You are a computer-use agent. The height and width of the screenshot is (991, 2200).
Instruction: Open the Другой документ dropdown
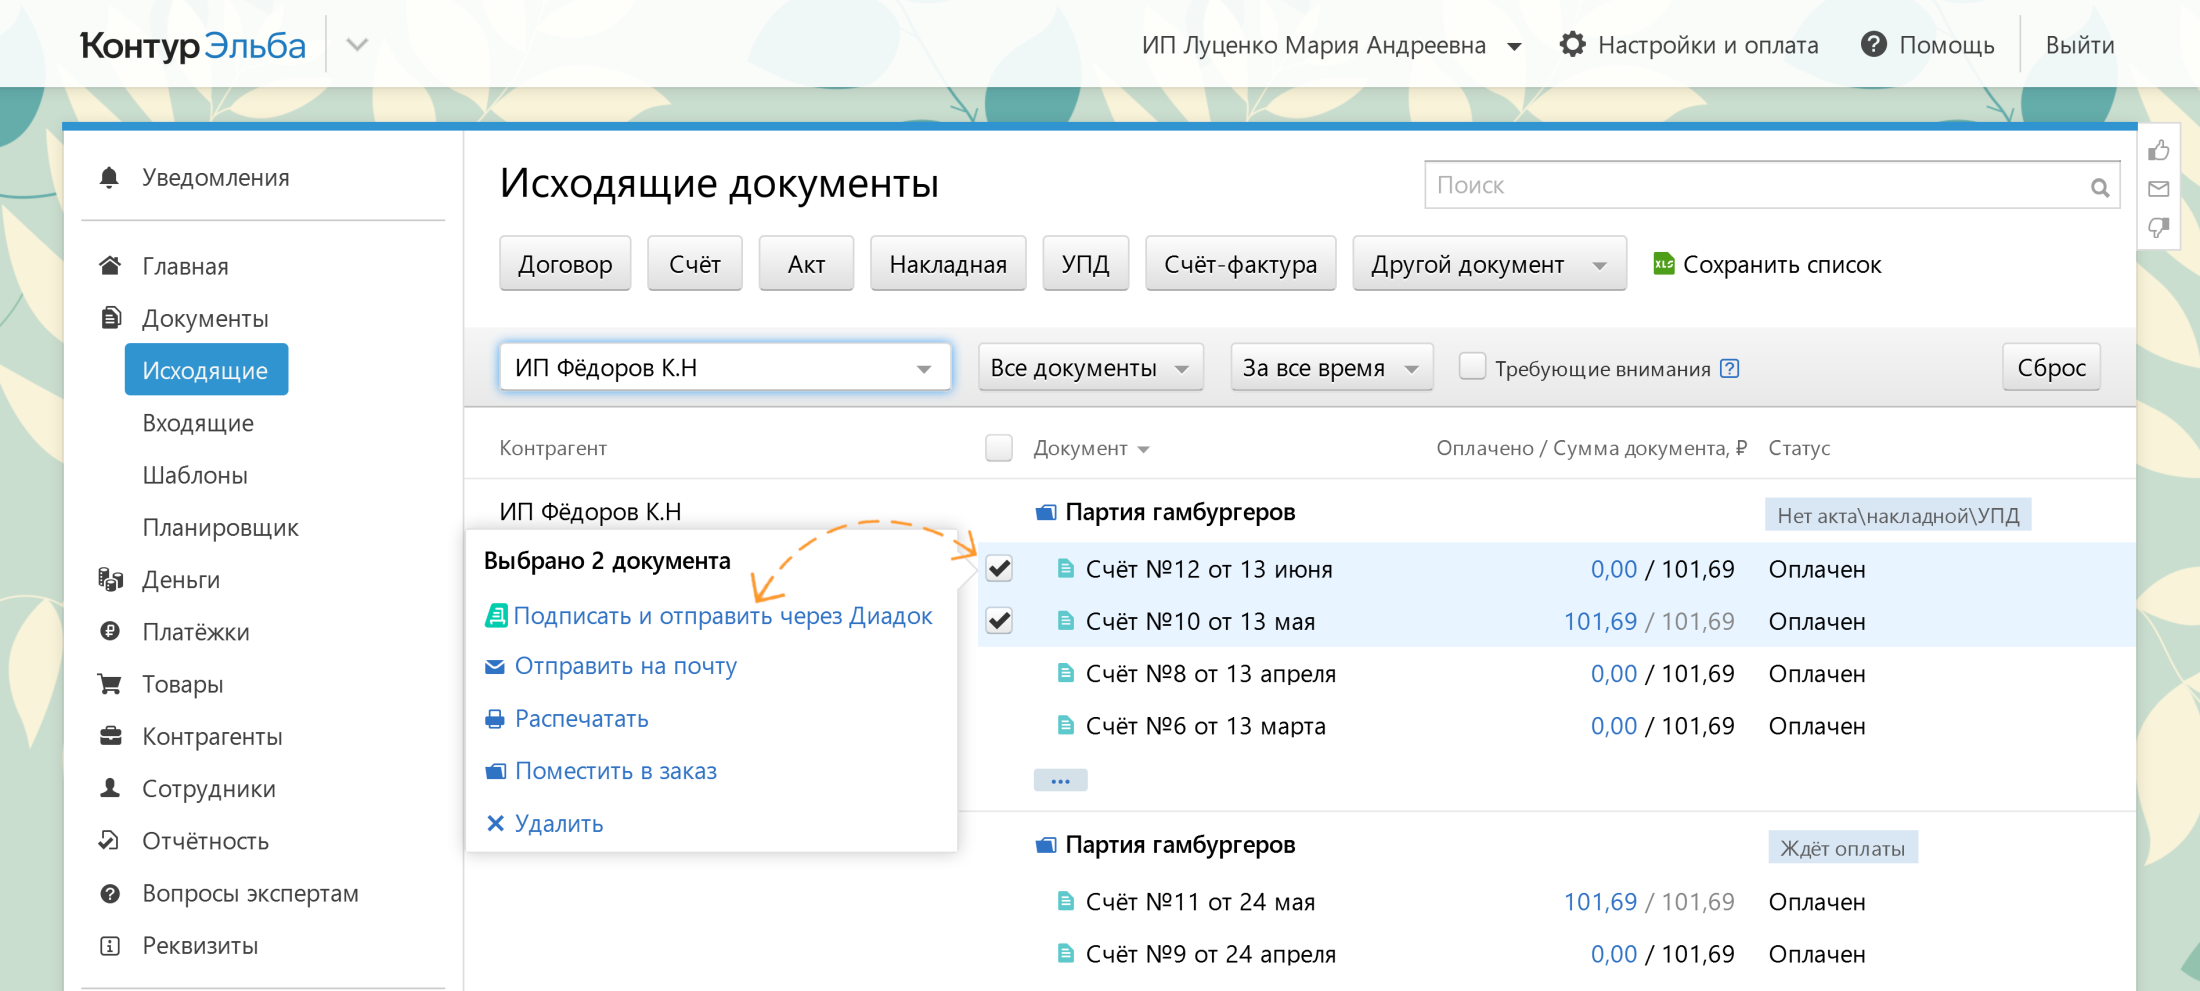[x=1488, y=263]
